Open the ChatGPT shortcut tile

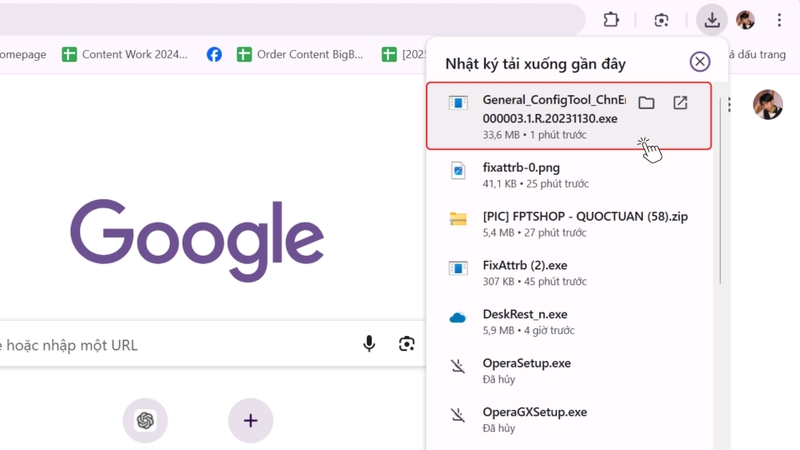coord(145,420)
